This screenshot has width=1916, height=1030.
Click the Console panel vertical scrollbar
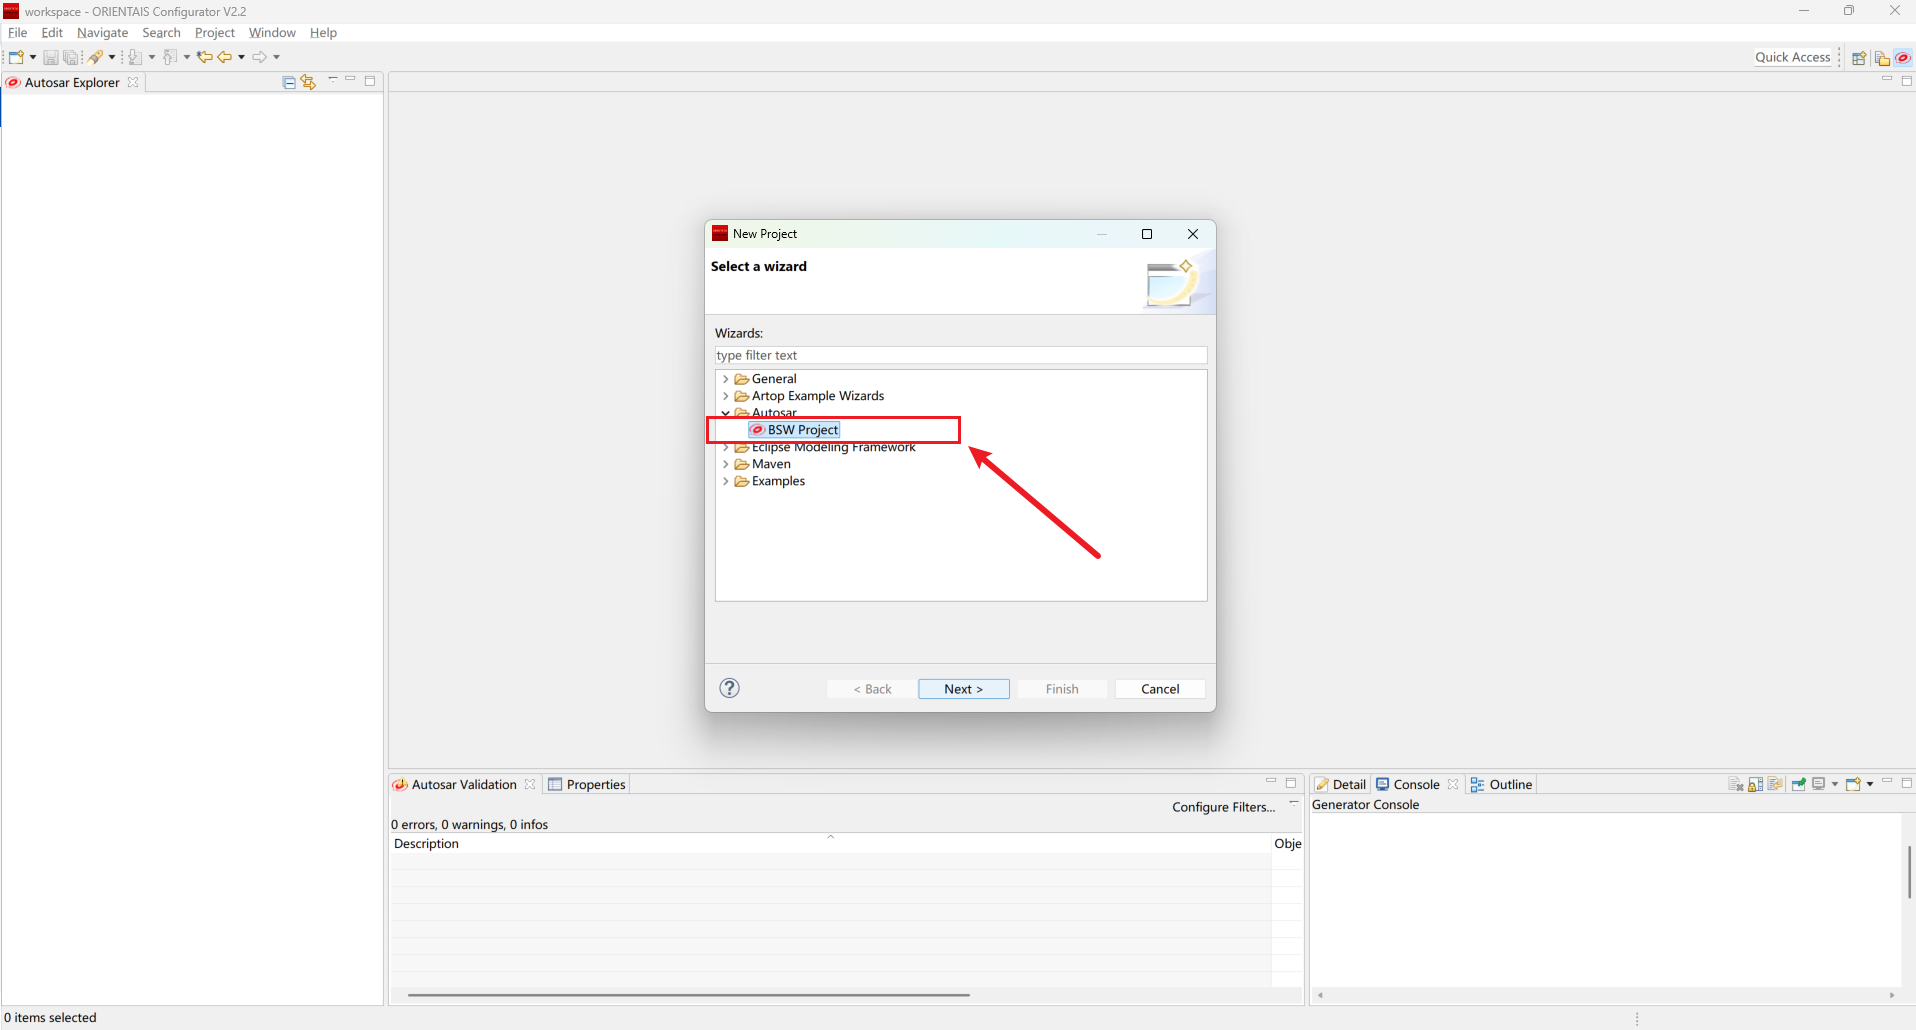click(1908, 872)
